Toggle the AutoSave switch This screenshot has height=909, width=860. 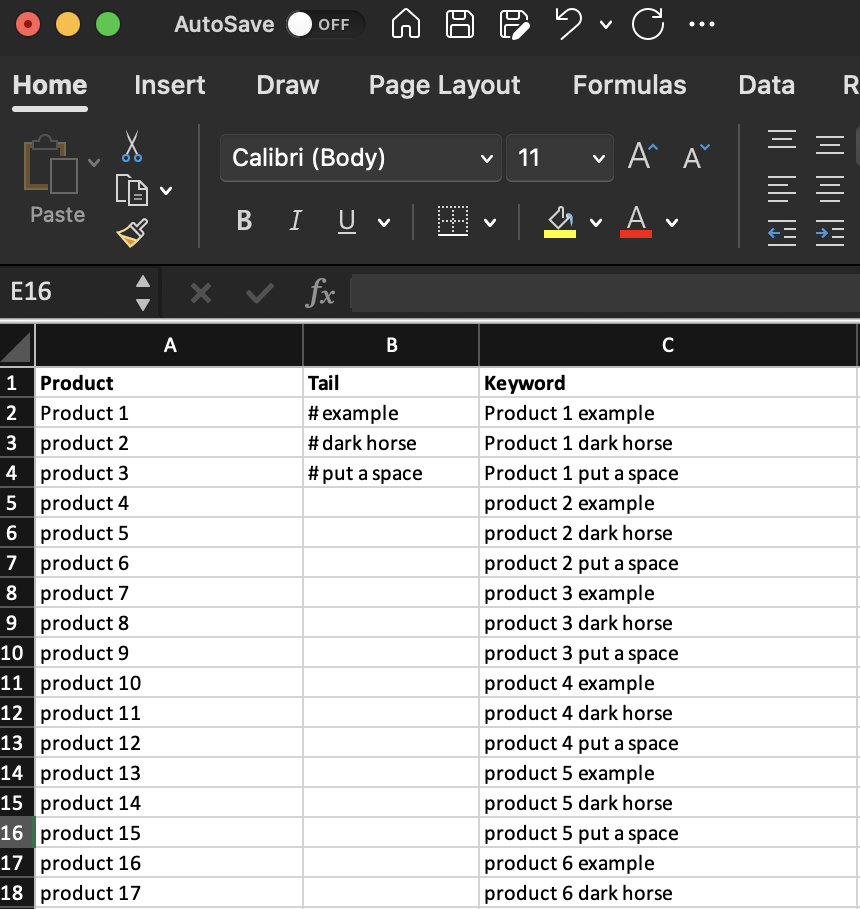(324, 24)
